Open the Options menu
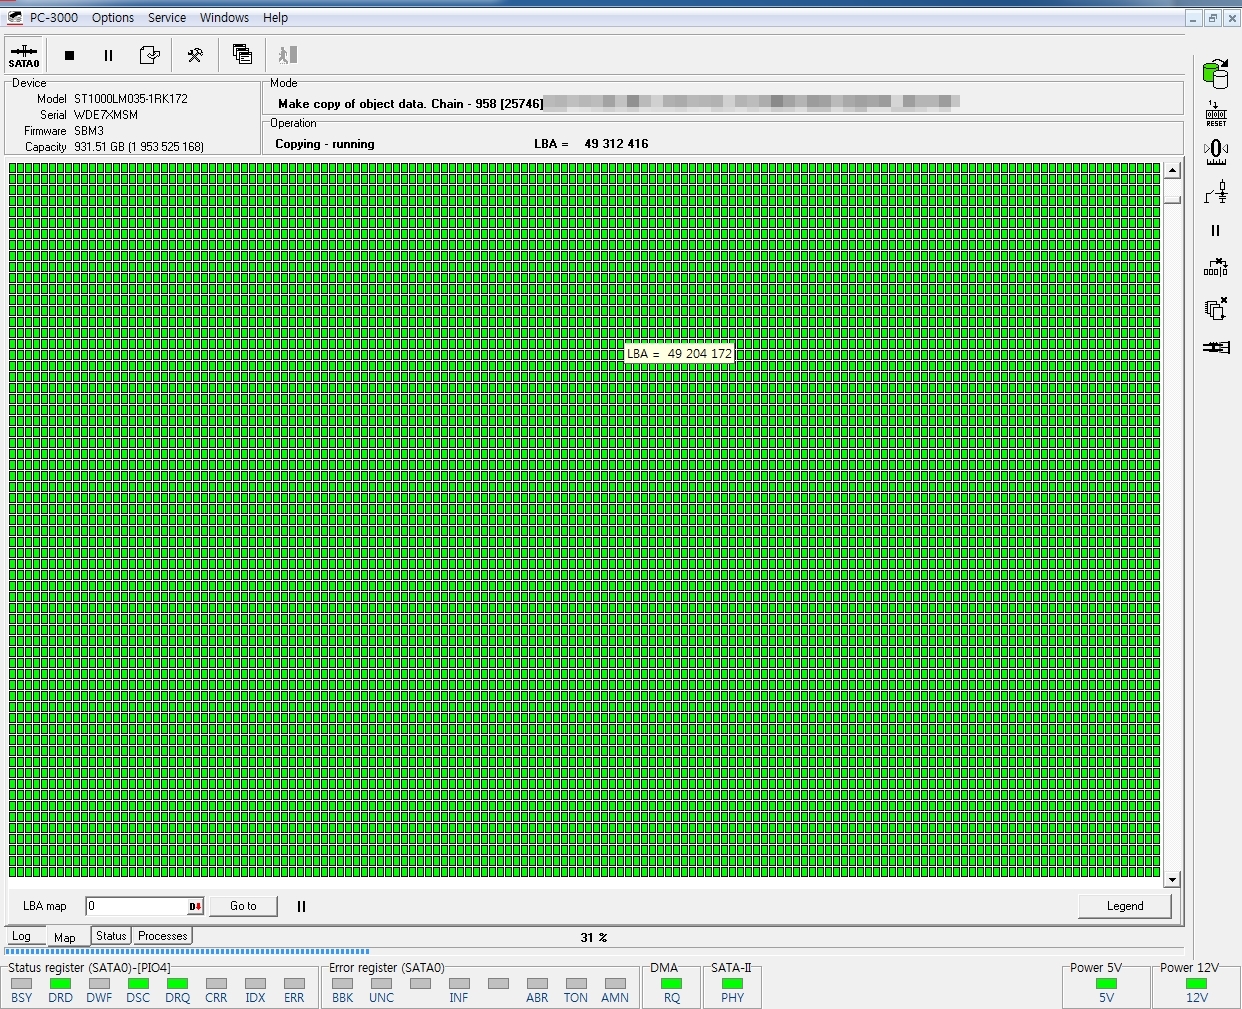 [113, 18]
